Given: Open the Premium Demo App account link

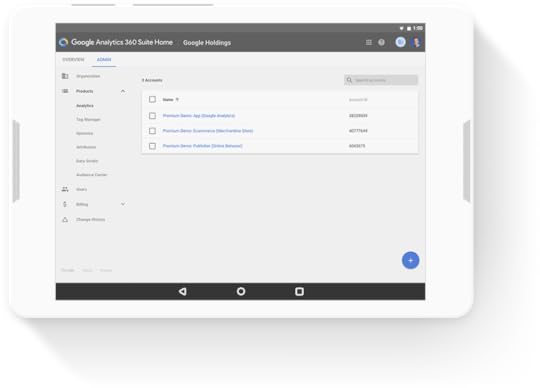Looking at the screenshot, I should 199,116.
